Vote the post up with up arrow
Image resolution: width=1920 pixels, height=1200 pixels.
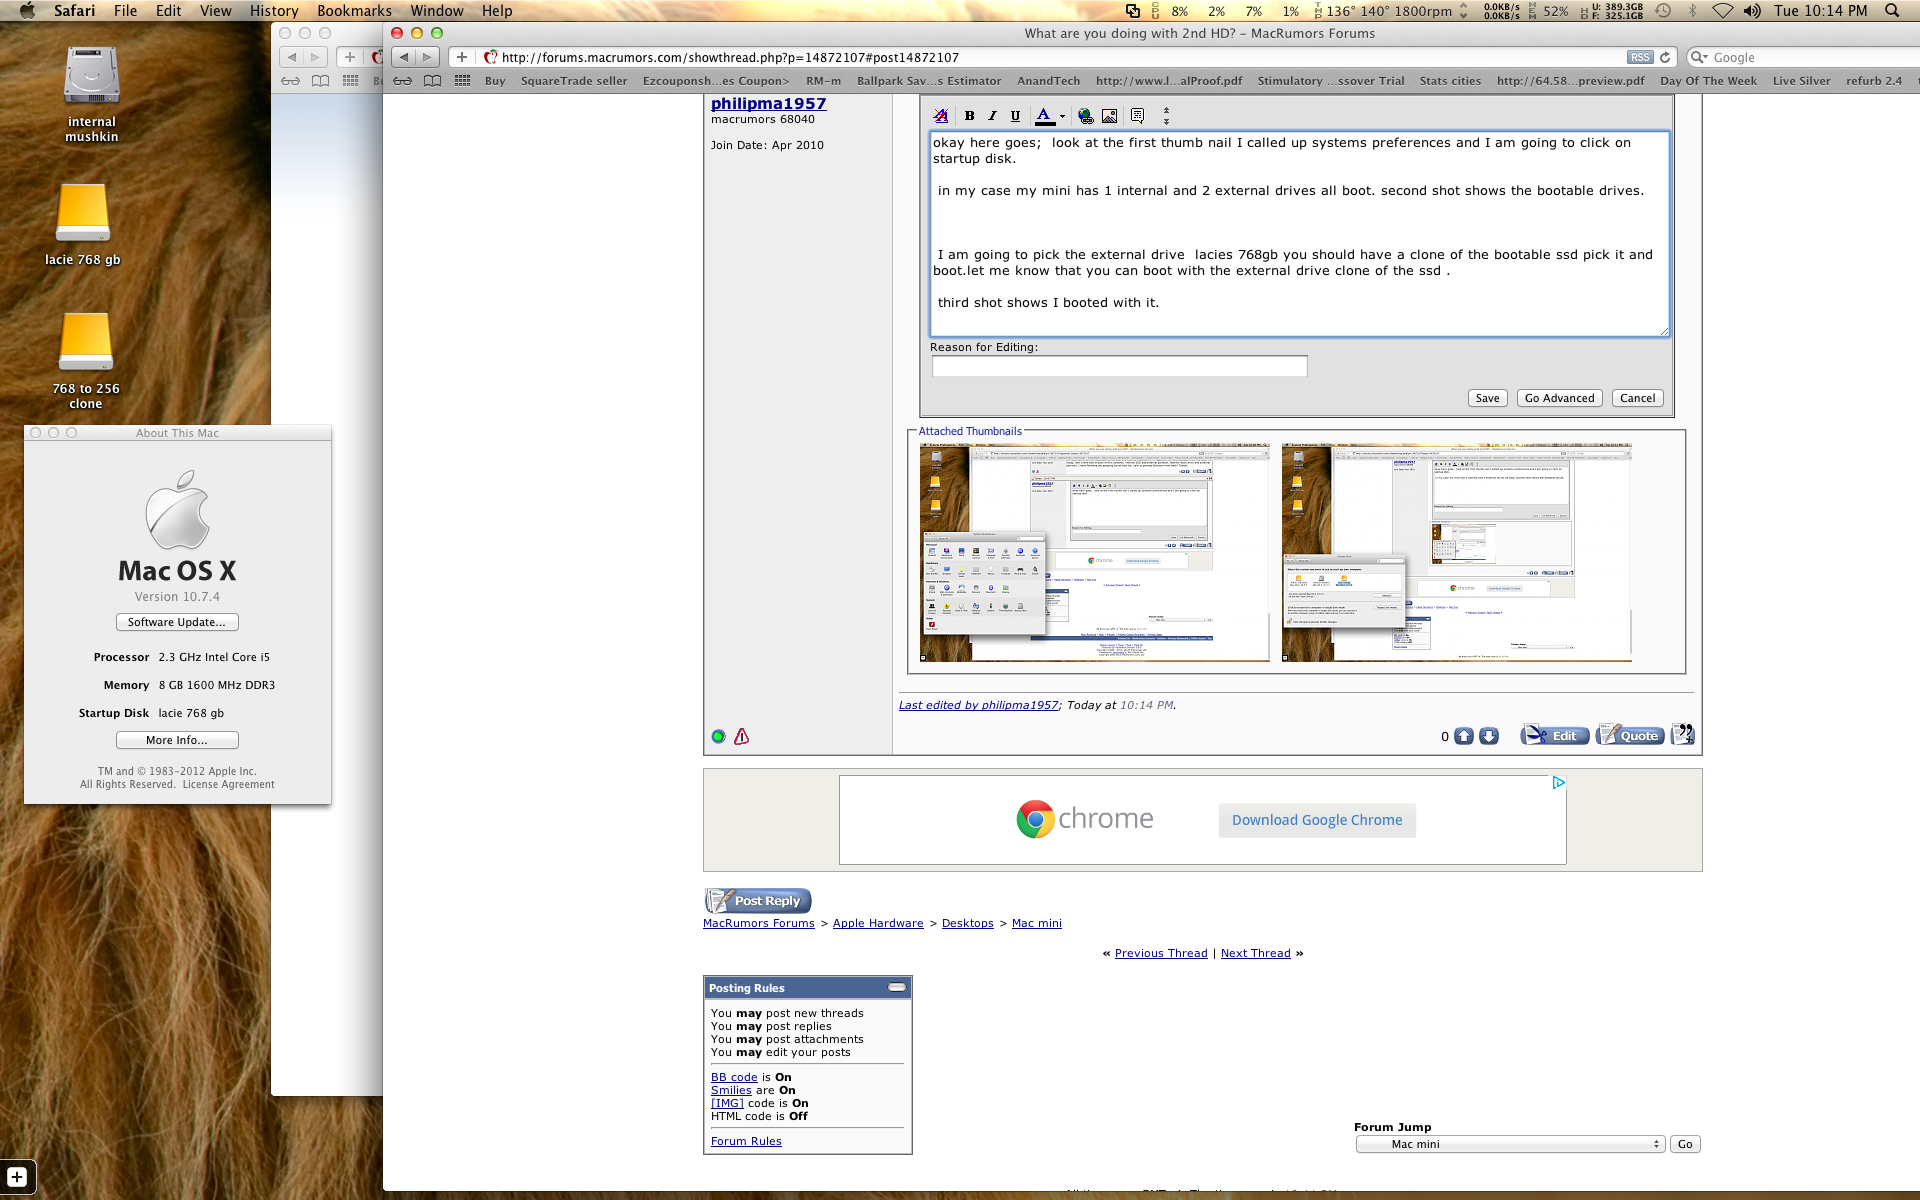pos(1464,736)
